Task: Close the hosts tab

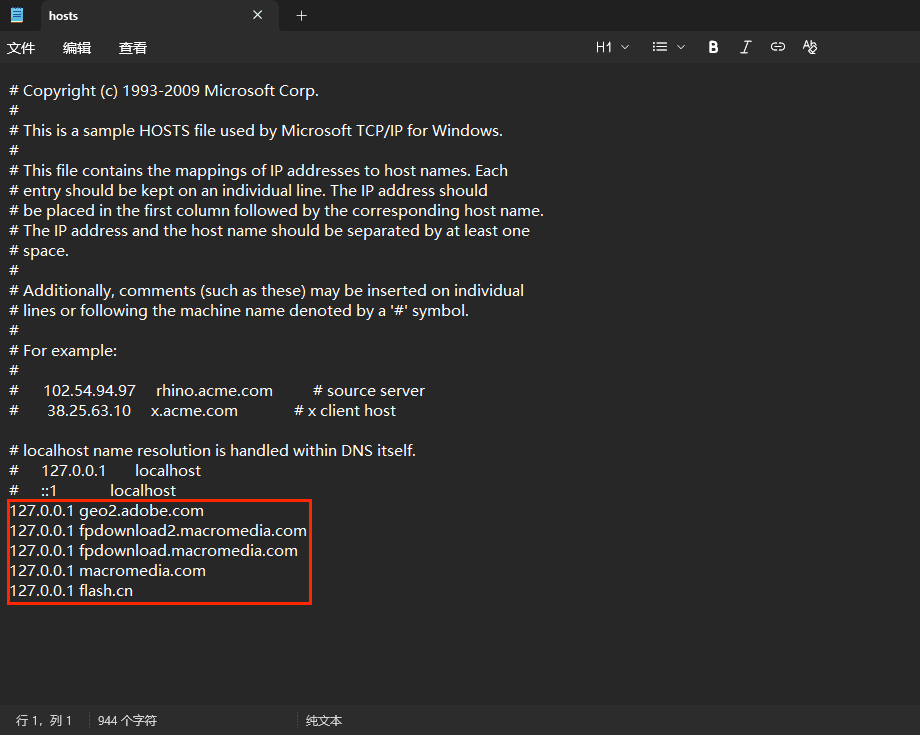Action: click(x=258, y=15)
